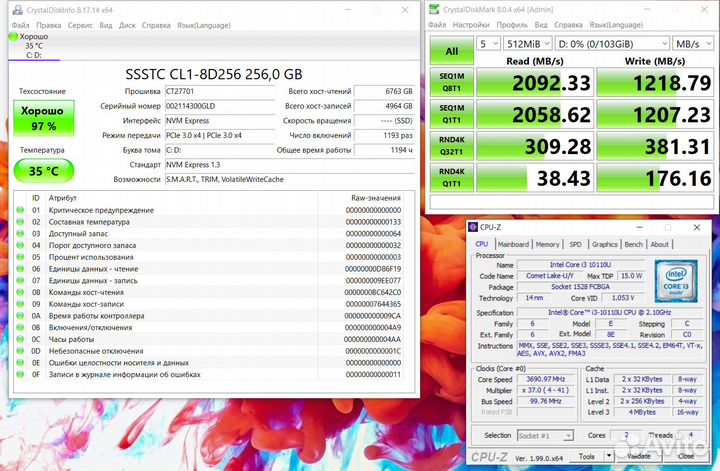The image size is (720, 471).
Task: Run the RND4K Q32T1 test
Action: (452, 146)
